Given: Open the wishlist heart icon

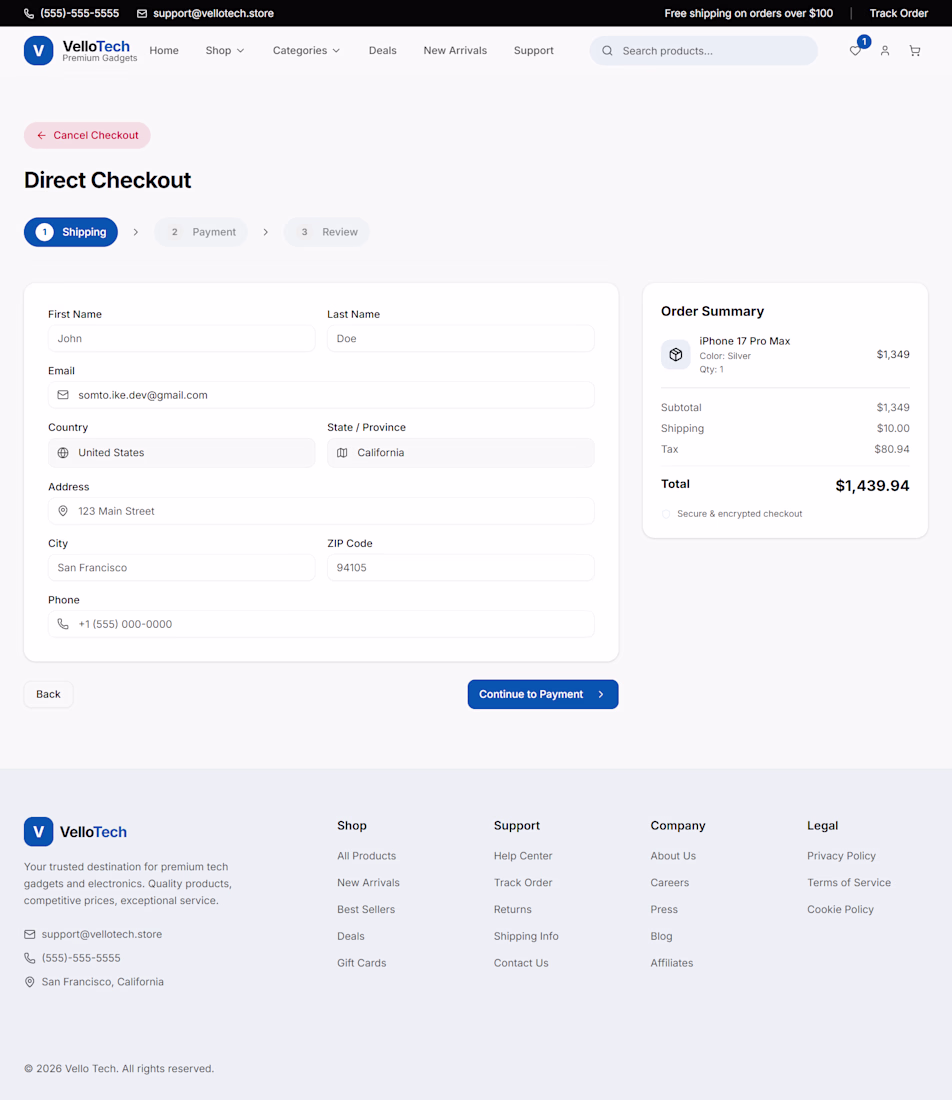Looking at the screenshot, I should pos(854,51).
